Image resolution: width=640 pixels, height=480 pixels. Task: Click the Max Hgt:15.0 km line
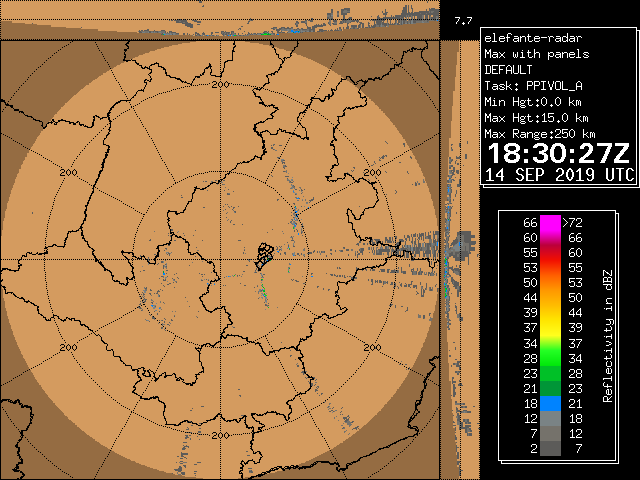point(535,118)
